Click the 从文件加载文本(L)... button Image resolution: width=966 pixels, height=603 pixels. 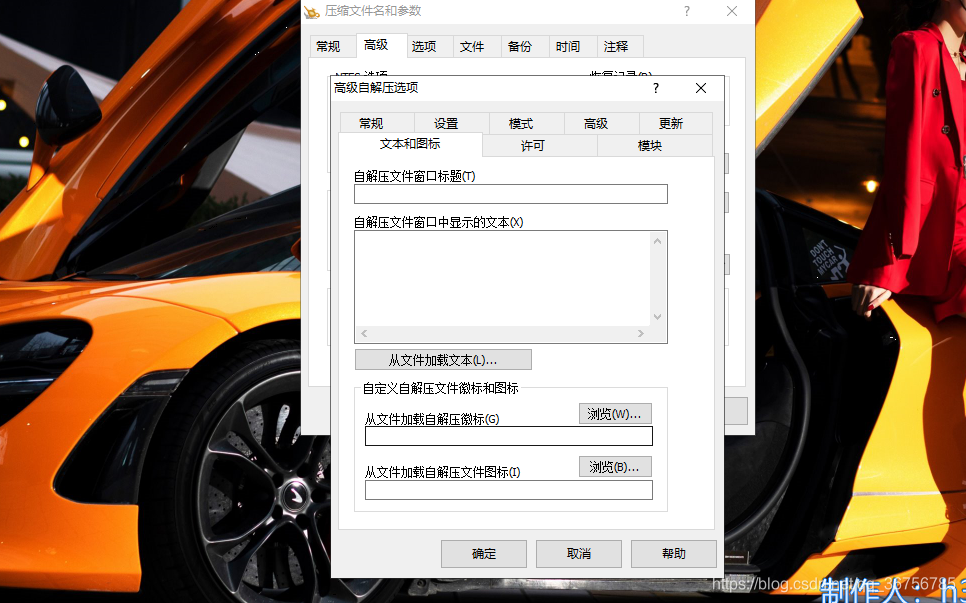point(443,360)
